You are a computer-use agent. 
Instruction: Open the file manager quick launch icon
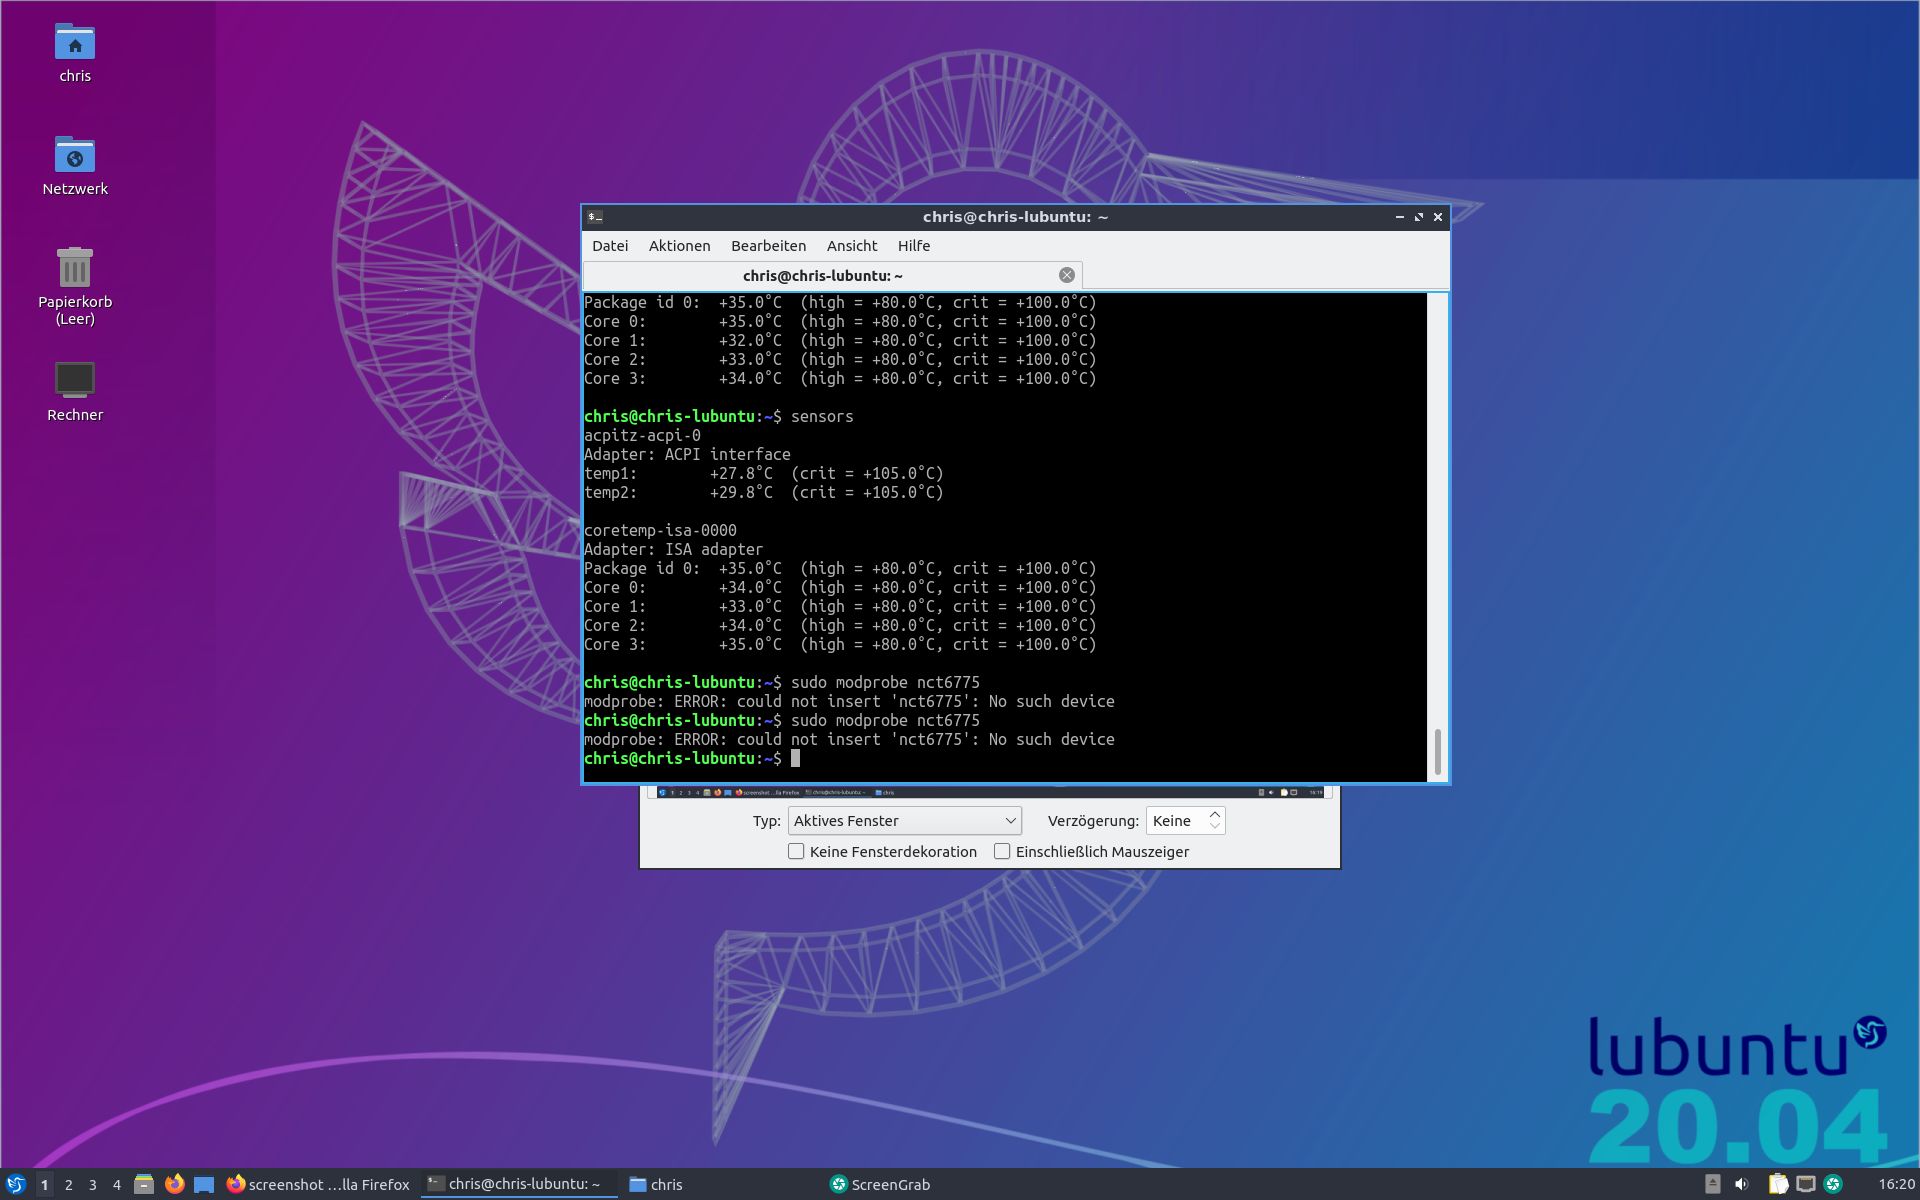point(144,1184)
